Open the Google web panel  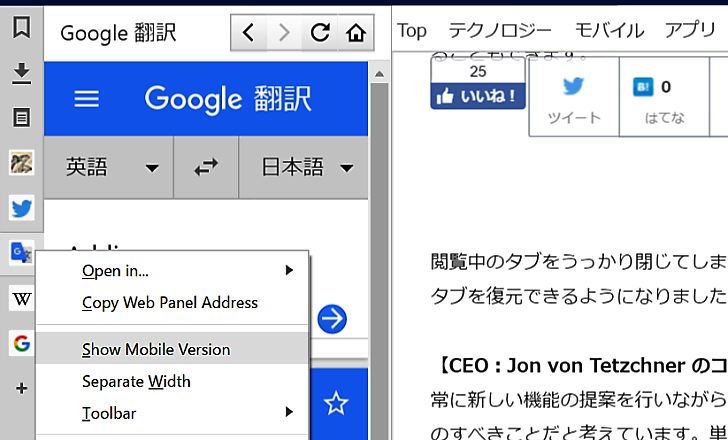pyautogui.click(x=21, y=343)
